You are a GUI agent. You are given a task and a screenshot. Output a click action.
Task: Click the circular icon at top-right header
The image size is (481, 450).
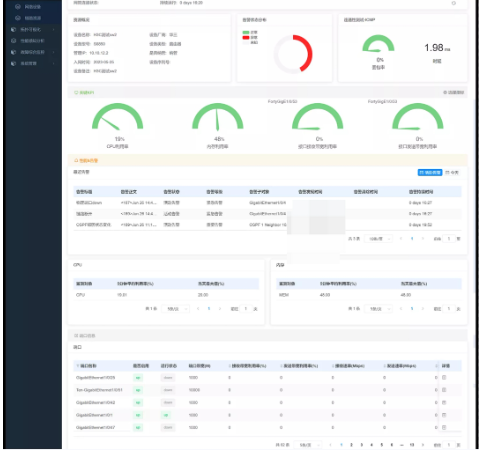tap(454, 3)
